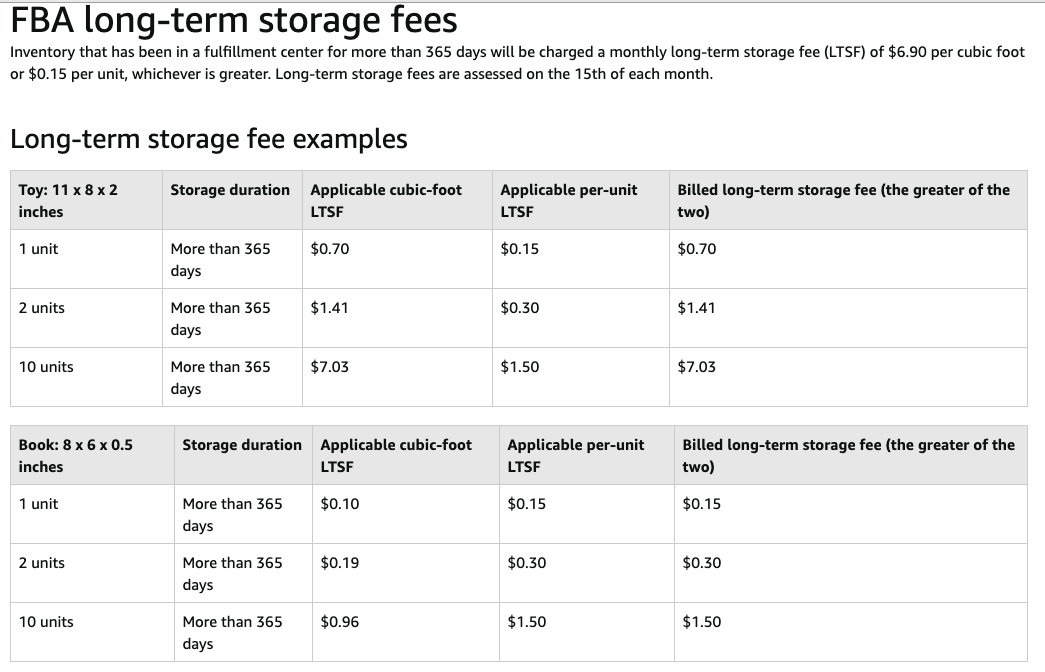The image size is (1045, 672).
Task: Click the $0.10 cubic-foot fee cell
Action: [x=340, y=504]
